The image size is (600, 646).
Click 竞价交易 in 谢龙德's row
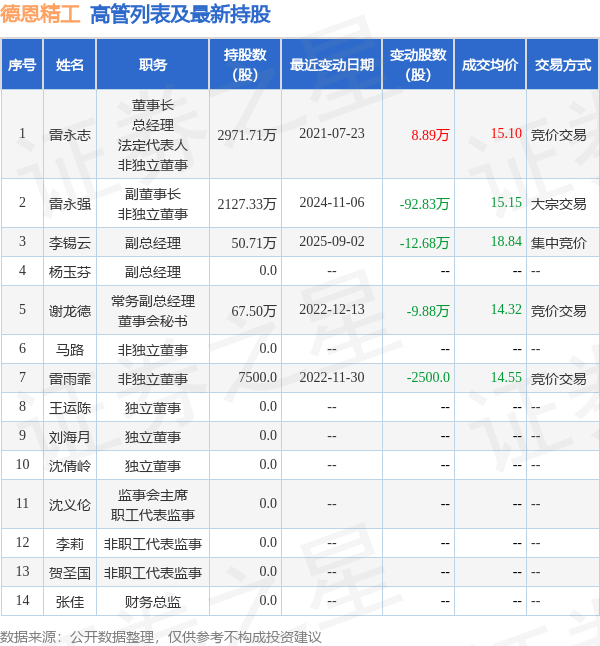558,311
